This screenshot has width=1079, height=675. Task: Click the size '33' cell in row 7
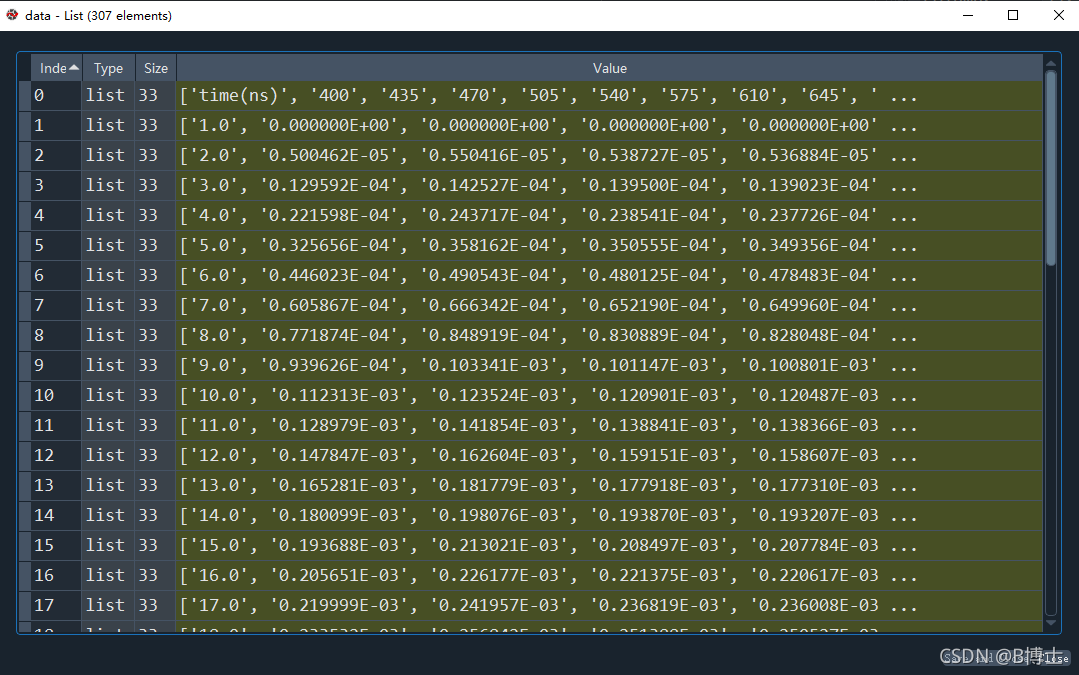(156, 306)
